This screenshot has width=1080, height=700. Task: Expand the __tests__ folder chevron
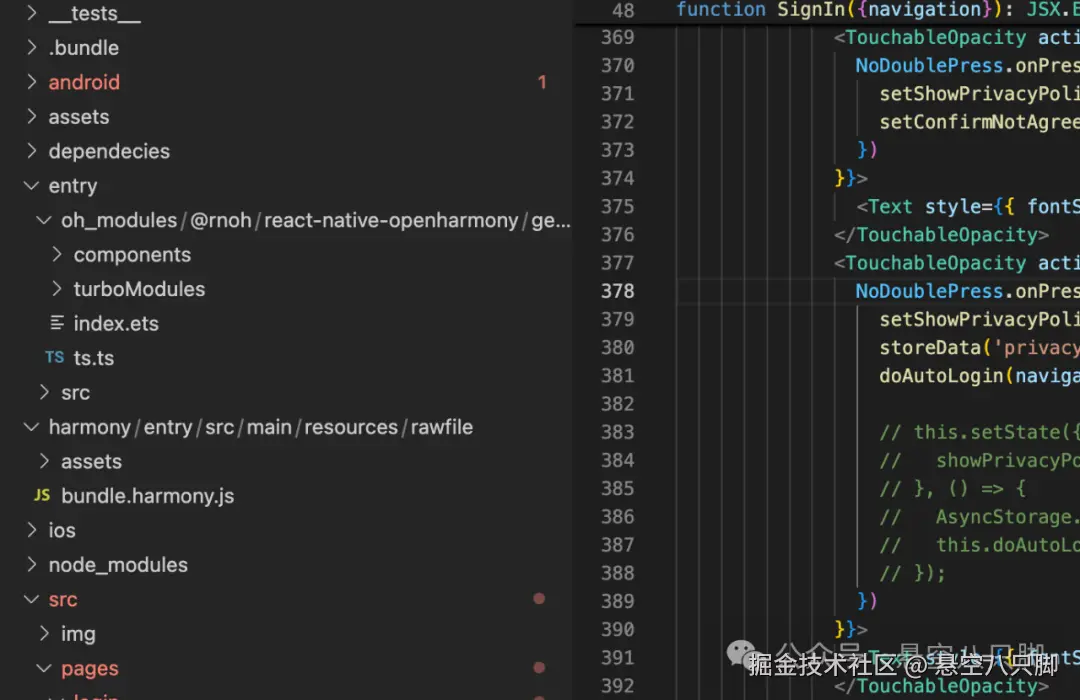(x=31, y=12)
